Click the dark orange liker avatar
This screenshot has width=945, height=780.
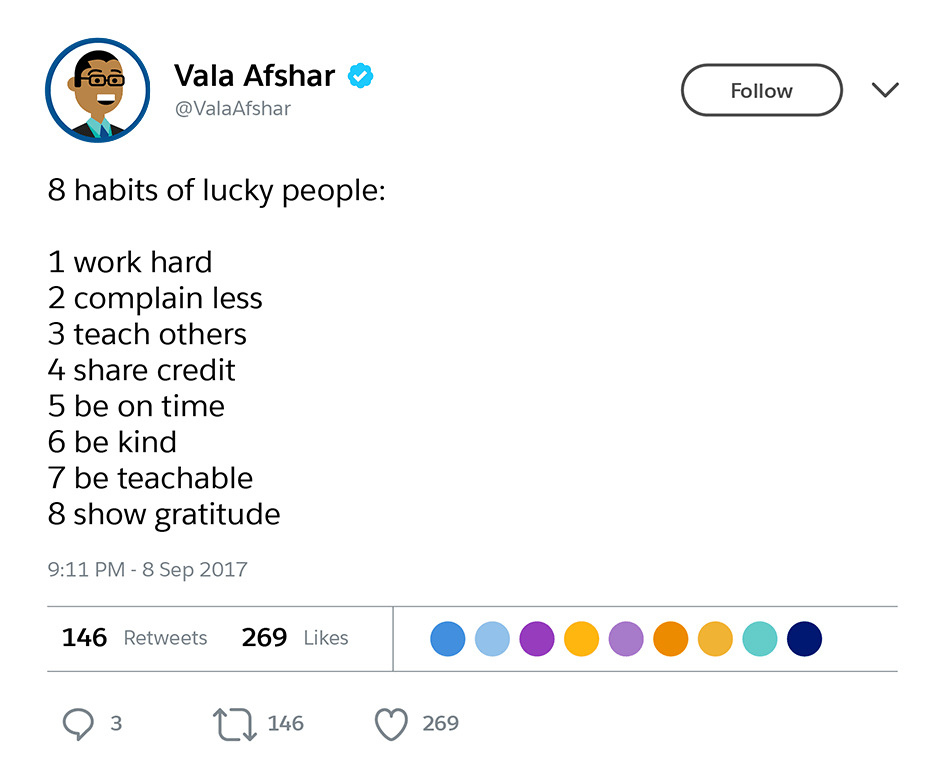click(x=671, y=639)
